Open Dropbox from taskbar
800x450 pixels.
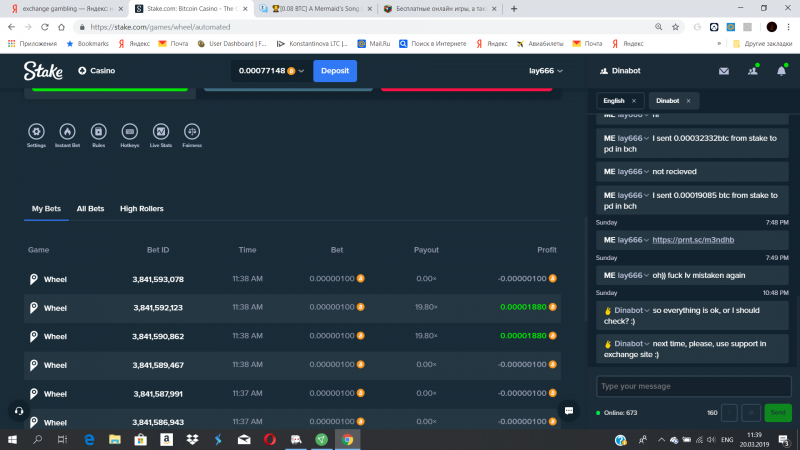point(192,439)
